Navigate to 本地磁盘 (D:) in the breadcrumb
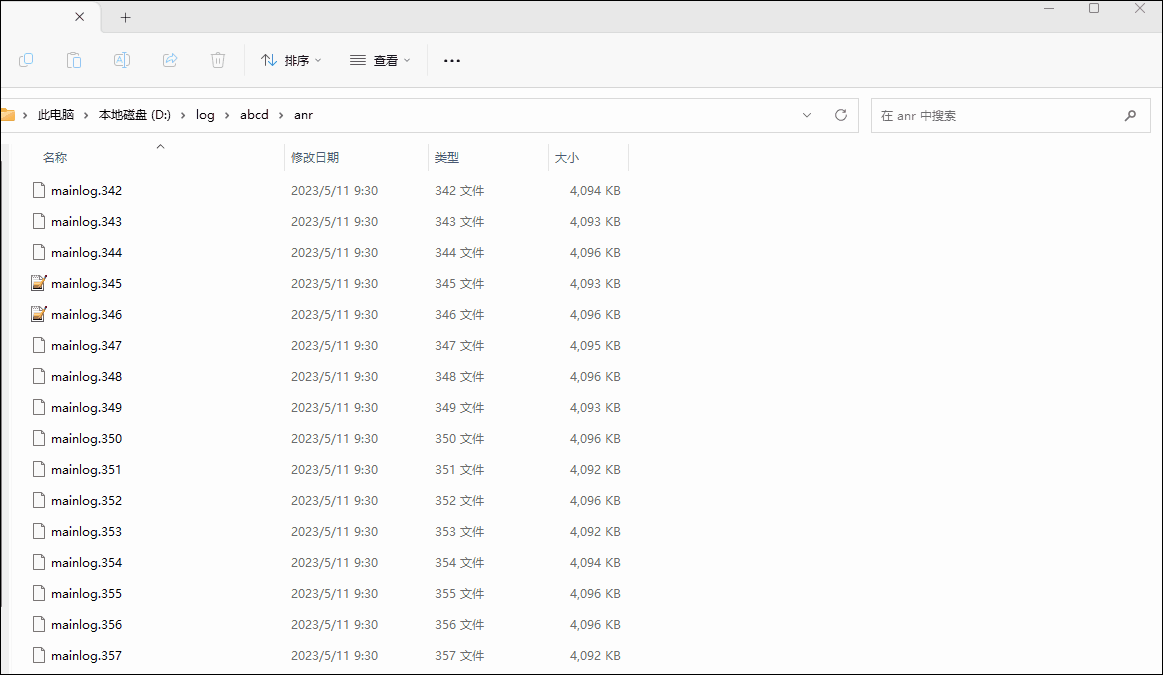 135,115
